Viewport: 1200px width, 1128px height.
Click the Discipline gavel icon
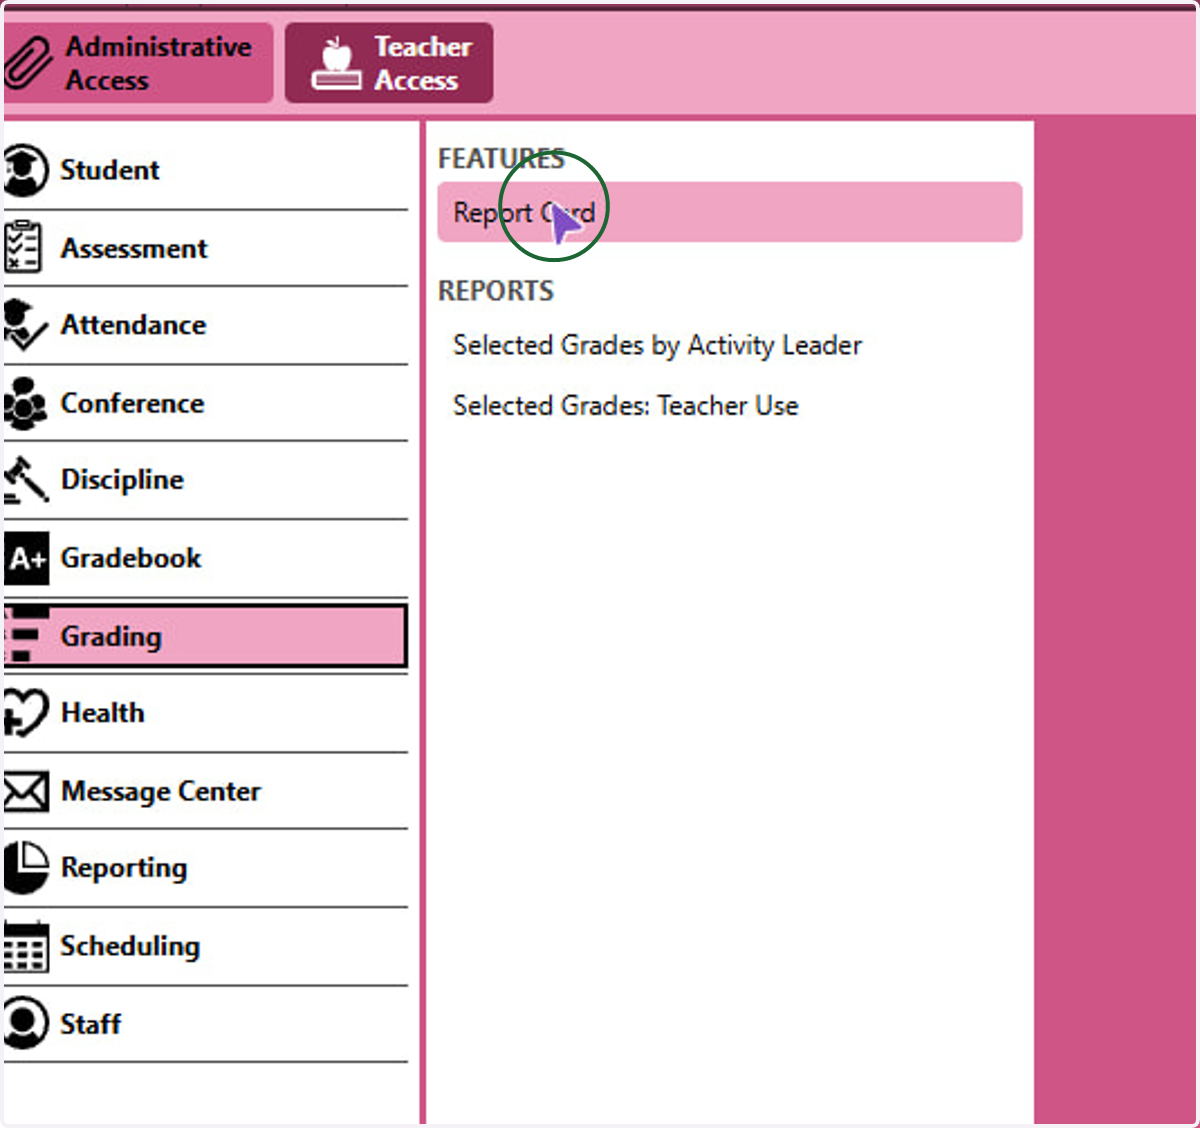click(x=26, y=480)
